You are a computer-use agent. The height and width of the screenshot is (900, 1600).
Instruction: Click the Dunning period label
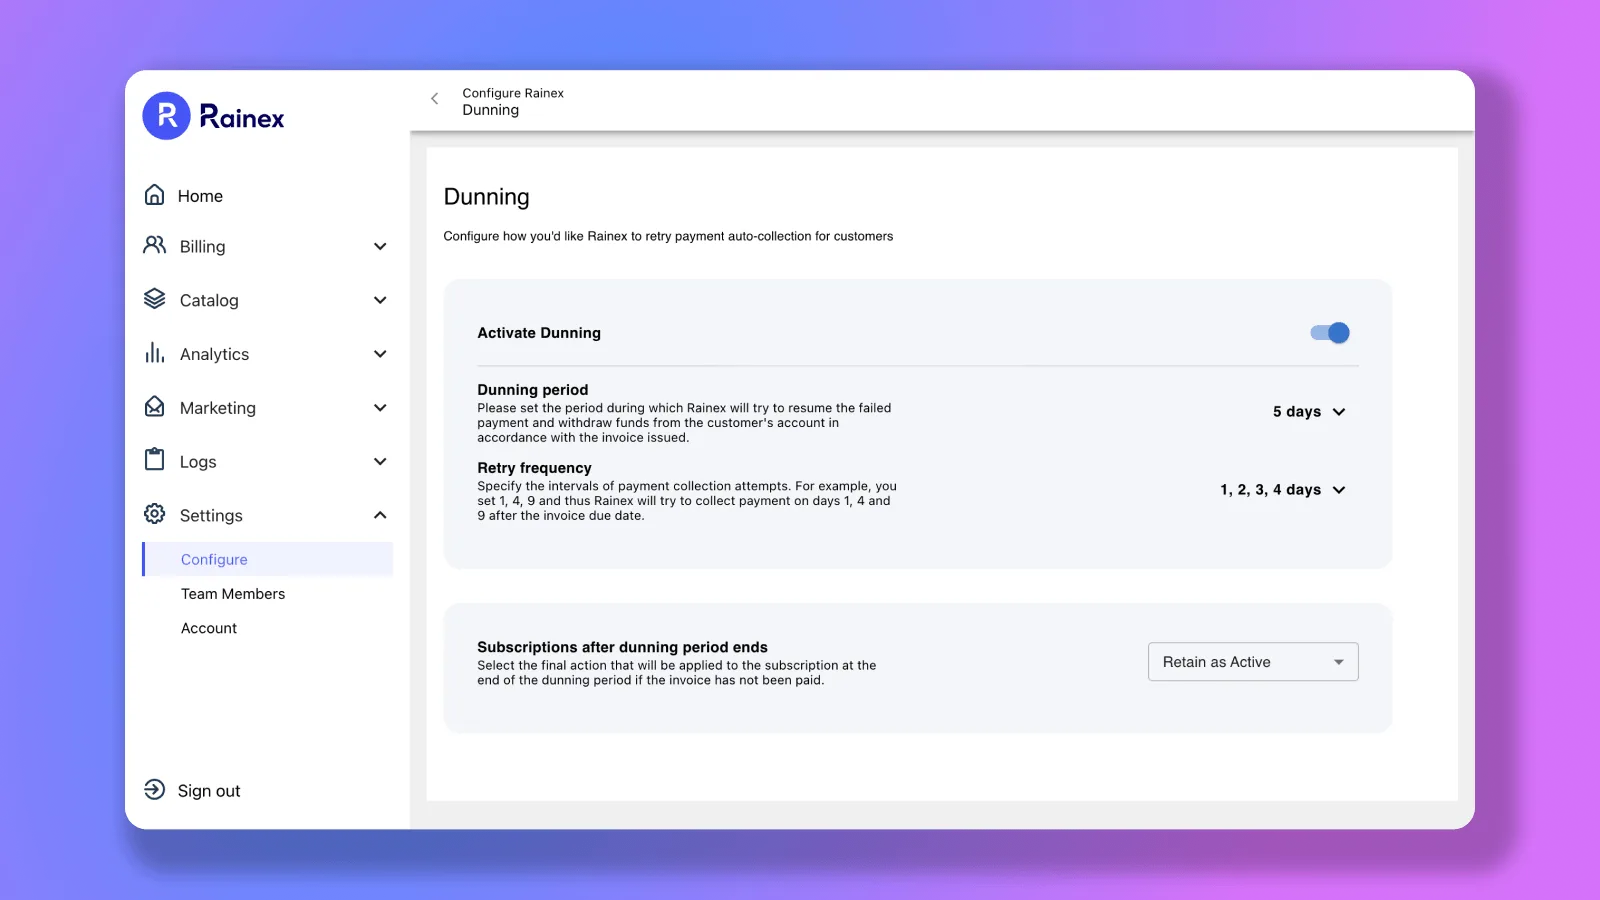(533, 390)
